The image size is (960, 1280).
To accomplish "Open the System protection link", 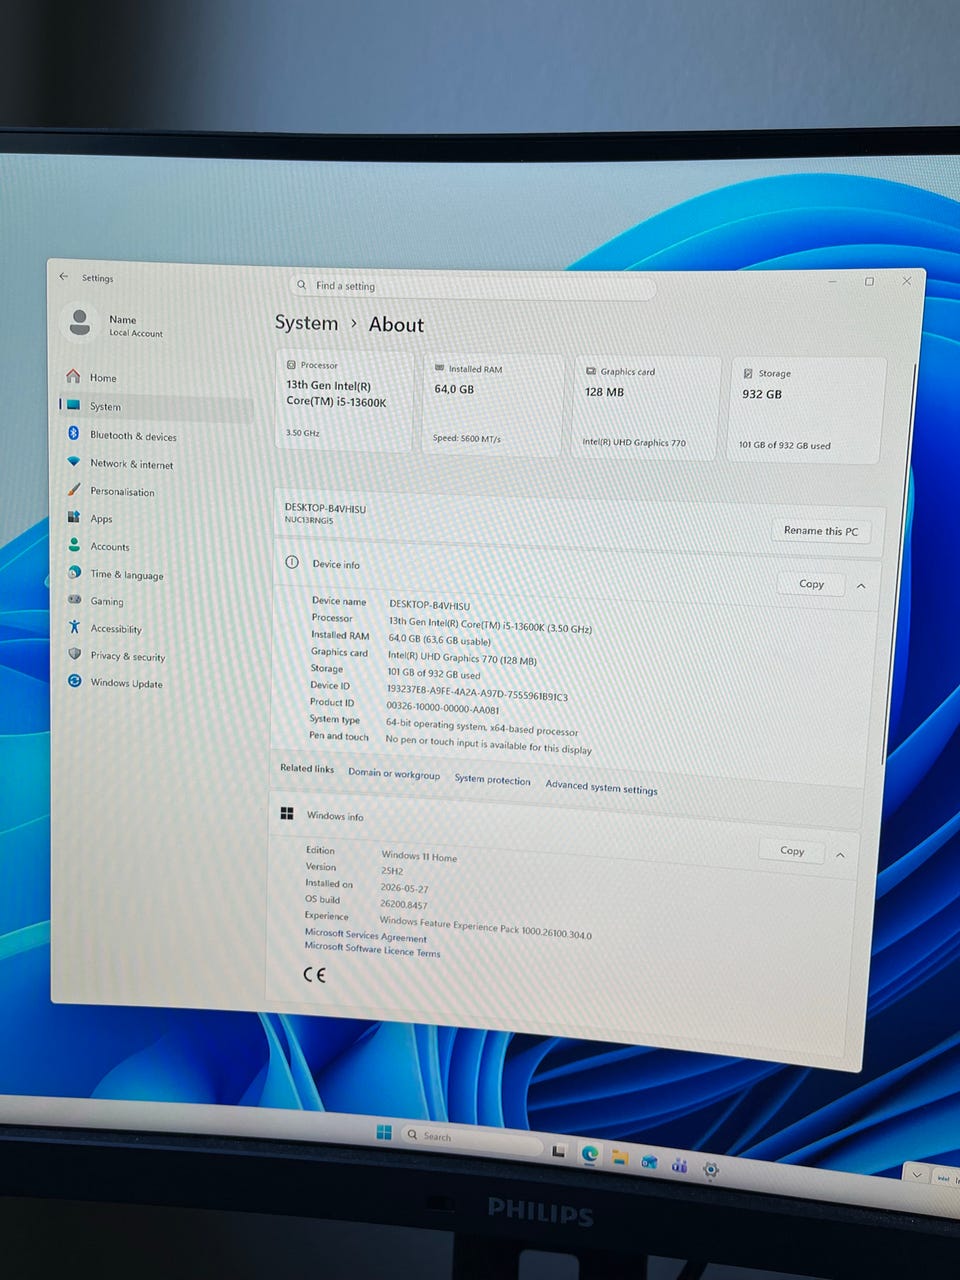I will [x=492, y=779].
